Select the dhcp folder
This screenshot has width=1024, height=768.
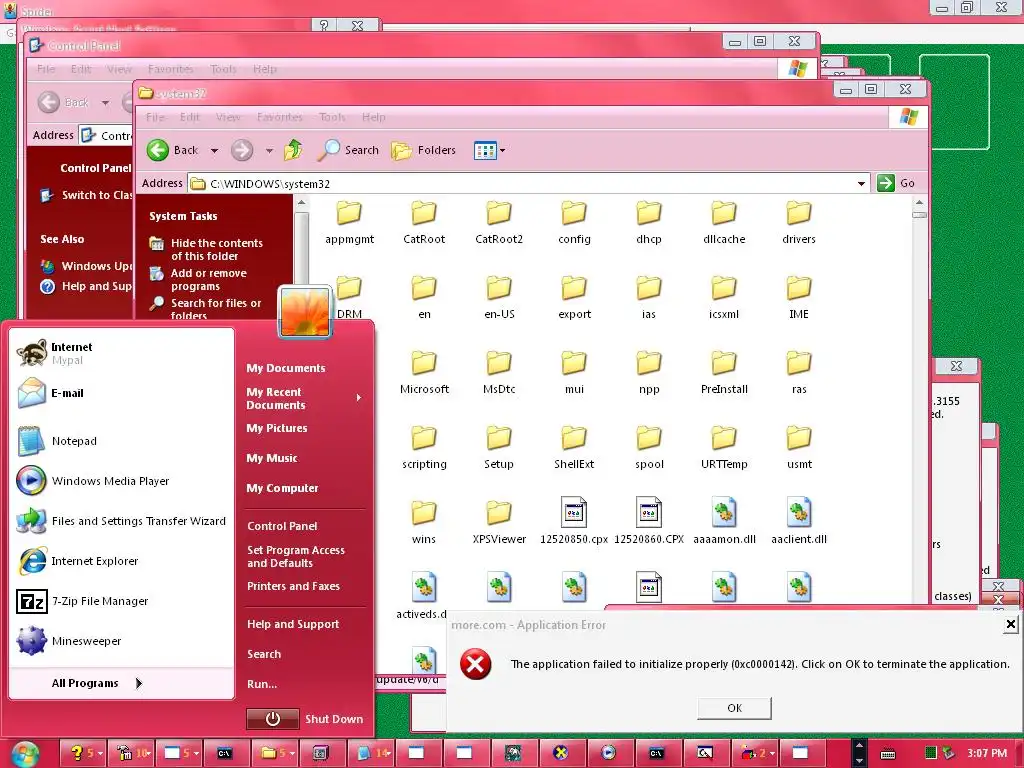[x=648, y=223]
